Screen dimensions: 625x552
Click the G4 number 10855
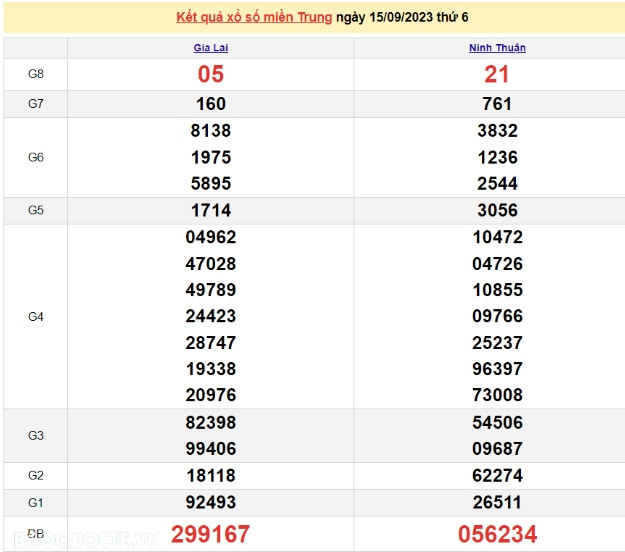[497, 290]
